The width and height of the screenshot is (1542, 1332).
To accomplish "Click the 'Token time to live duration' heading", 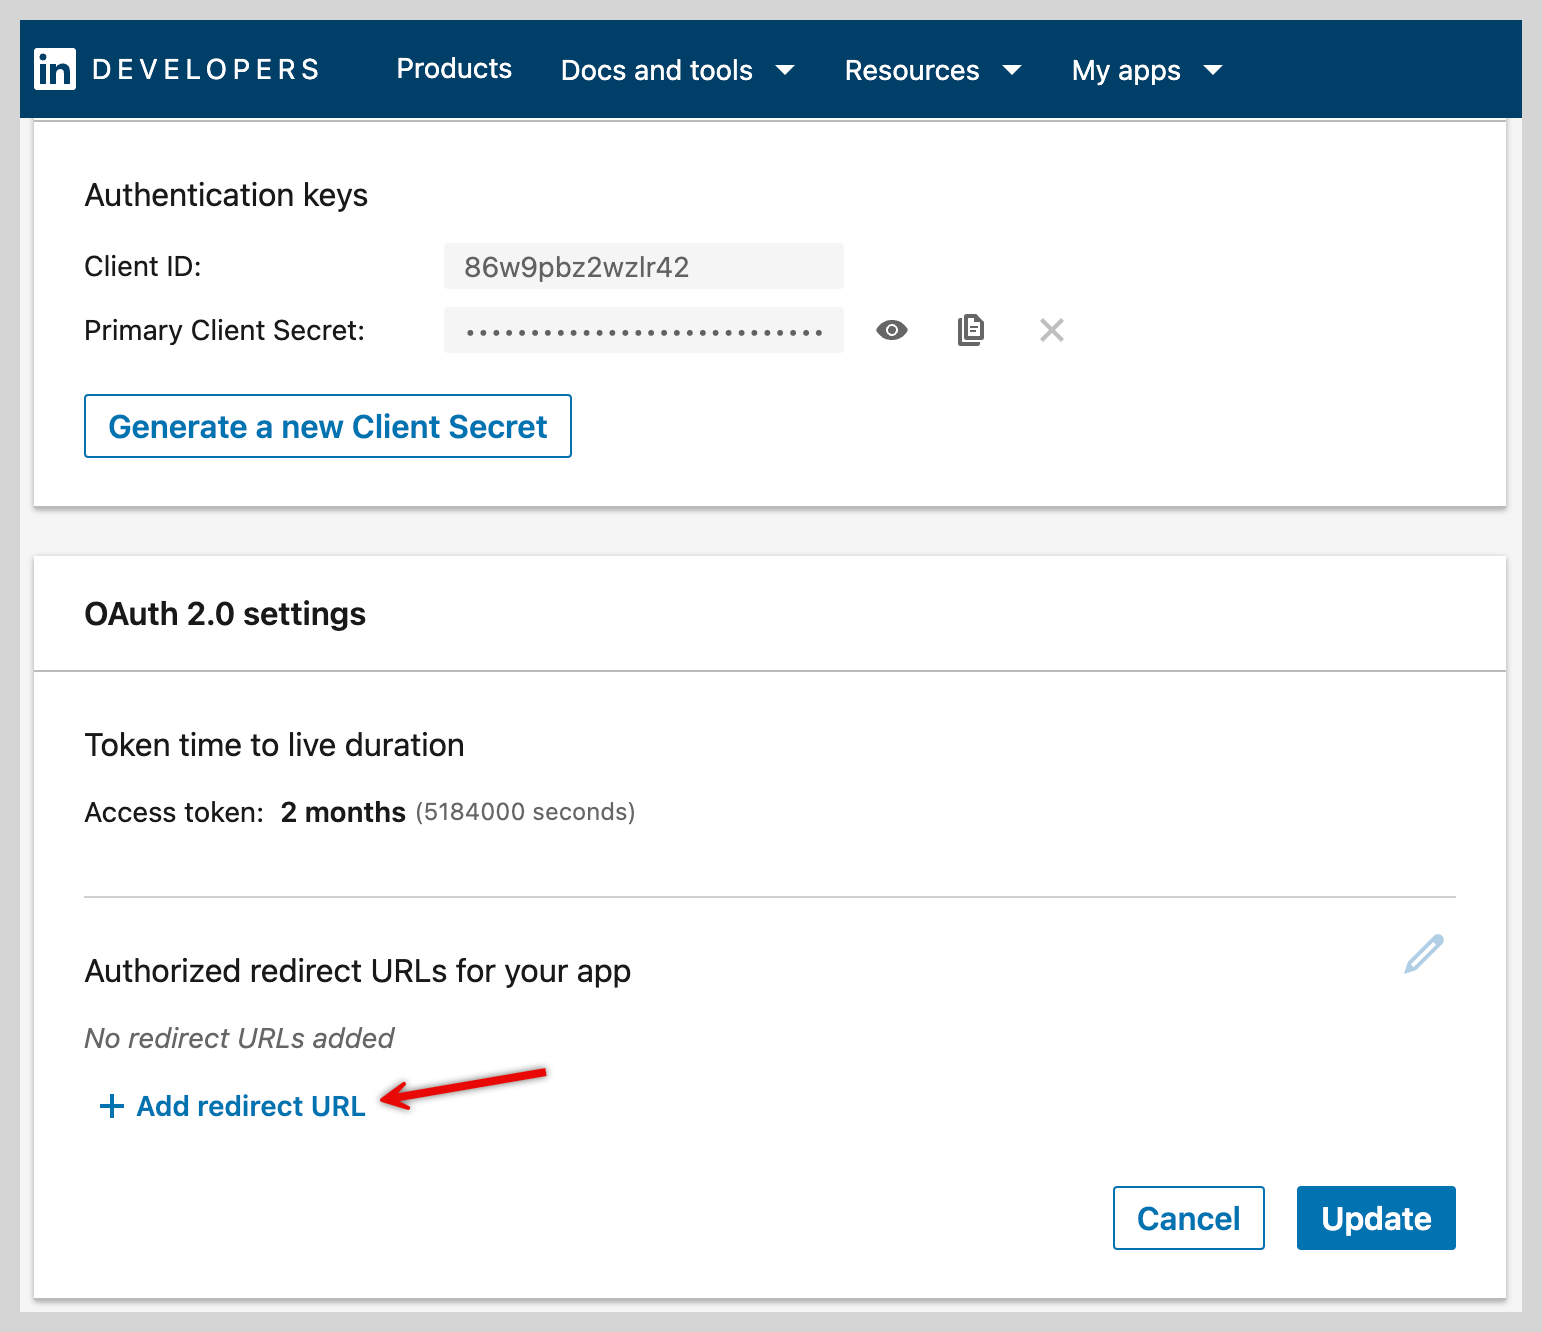I will (x=274, y=745).
